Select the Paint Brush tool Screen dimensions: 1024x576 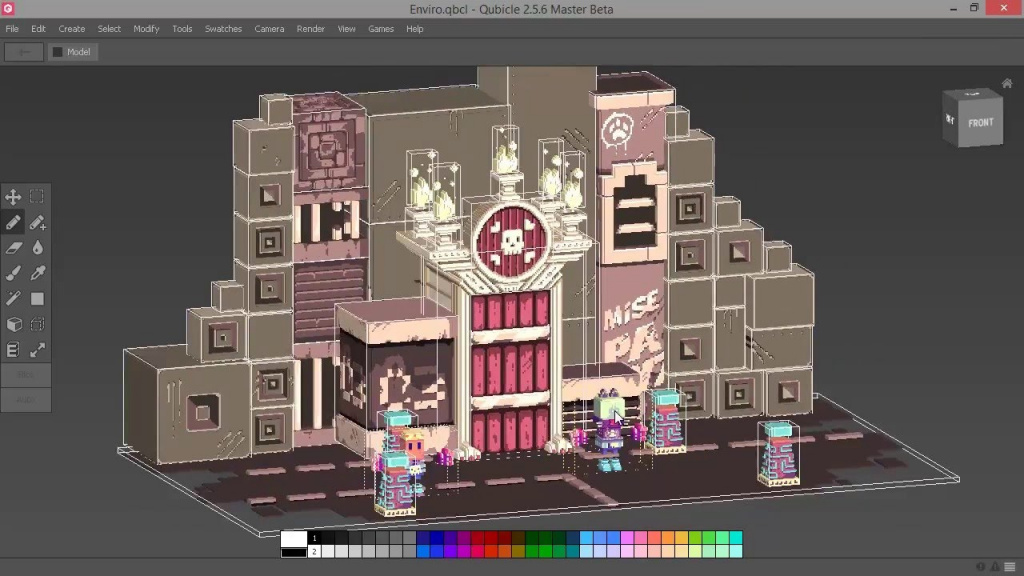pos(13,273)
